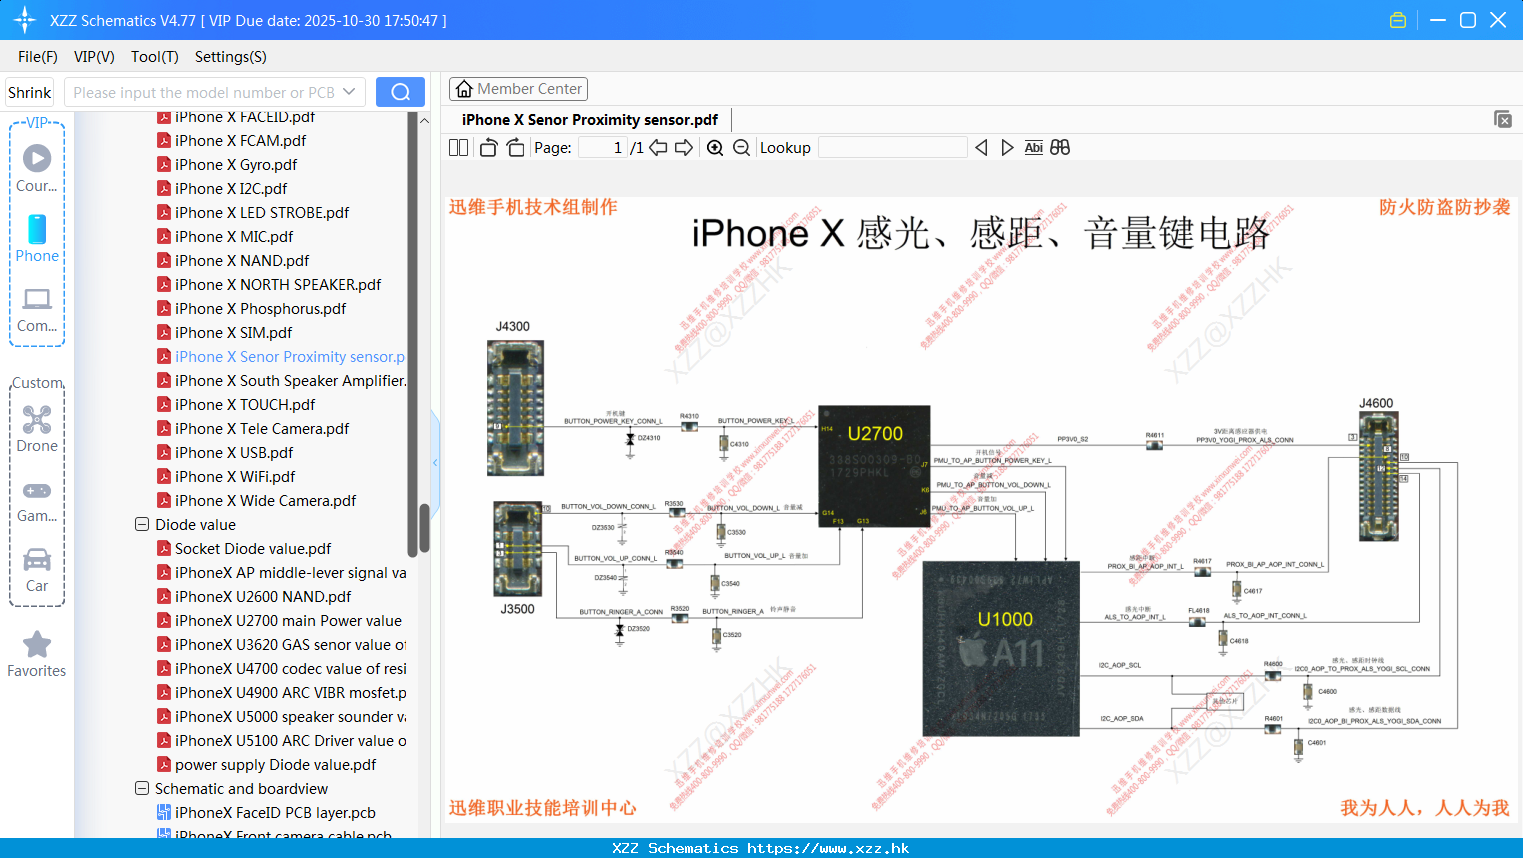Click the binoculars search icon
The height and width of the screenshot is (858, 1523).
click(1060, 148)
